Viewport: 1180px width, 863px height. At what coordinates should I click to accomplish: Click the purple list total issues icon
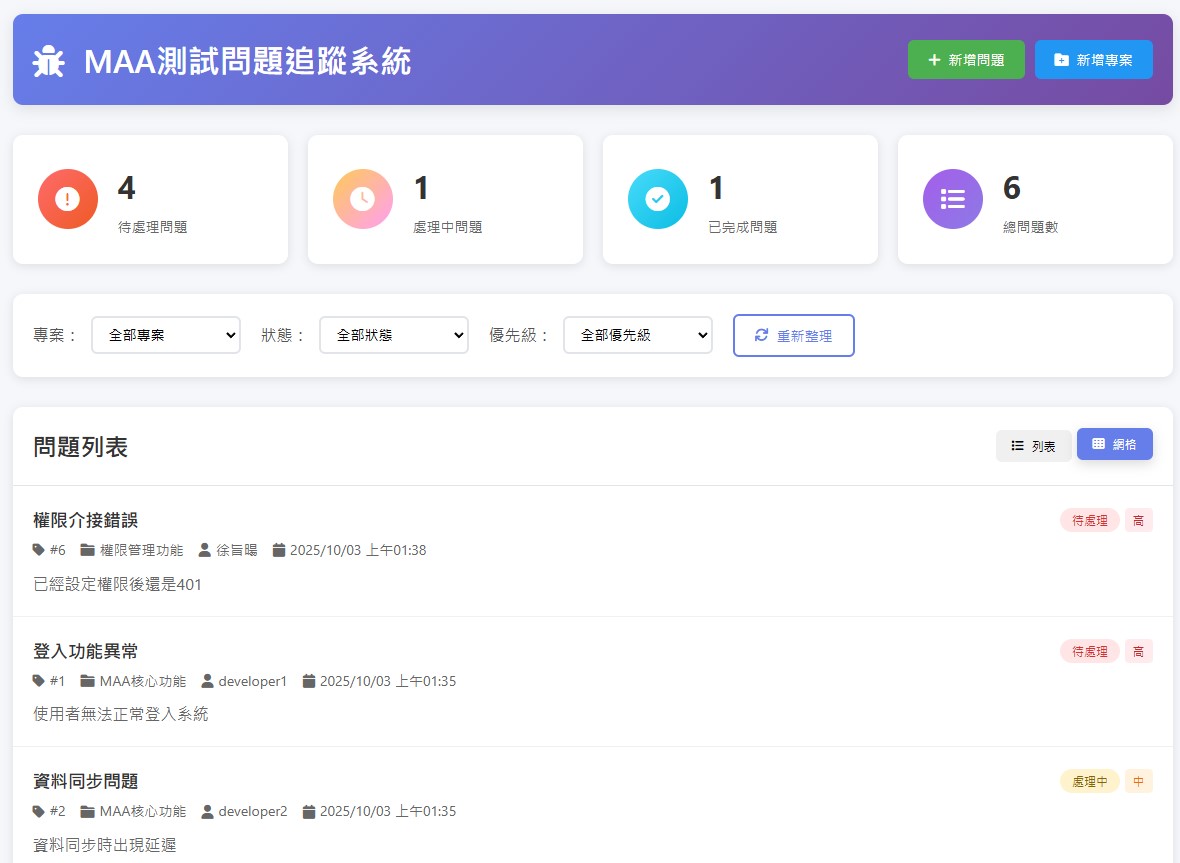pyautogui.click(x=953, y=199)
